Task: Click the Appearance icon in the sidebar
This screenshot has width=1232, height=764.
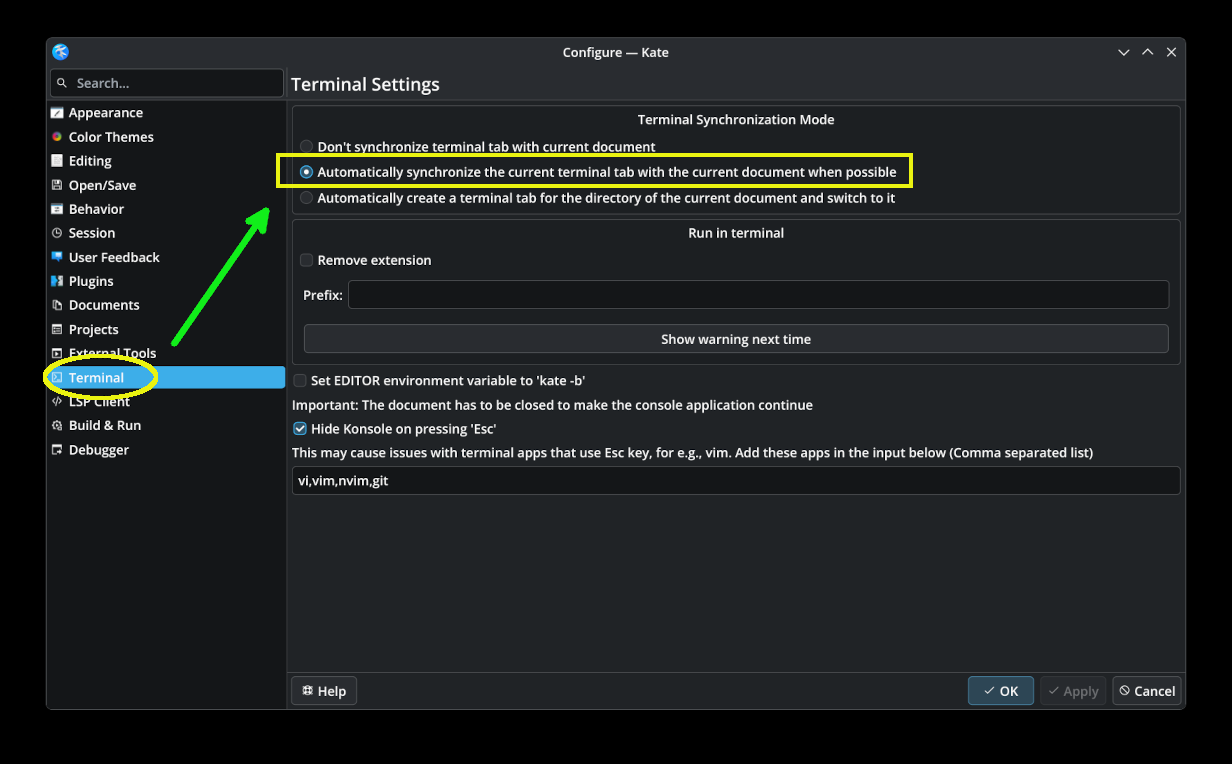Action: point(58,113)
